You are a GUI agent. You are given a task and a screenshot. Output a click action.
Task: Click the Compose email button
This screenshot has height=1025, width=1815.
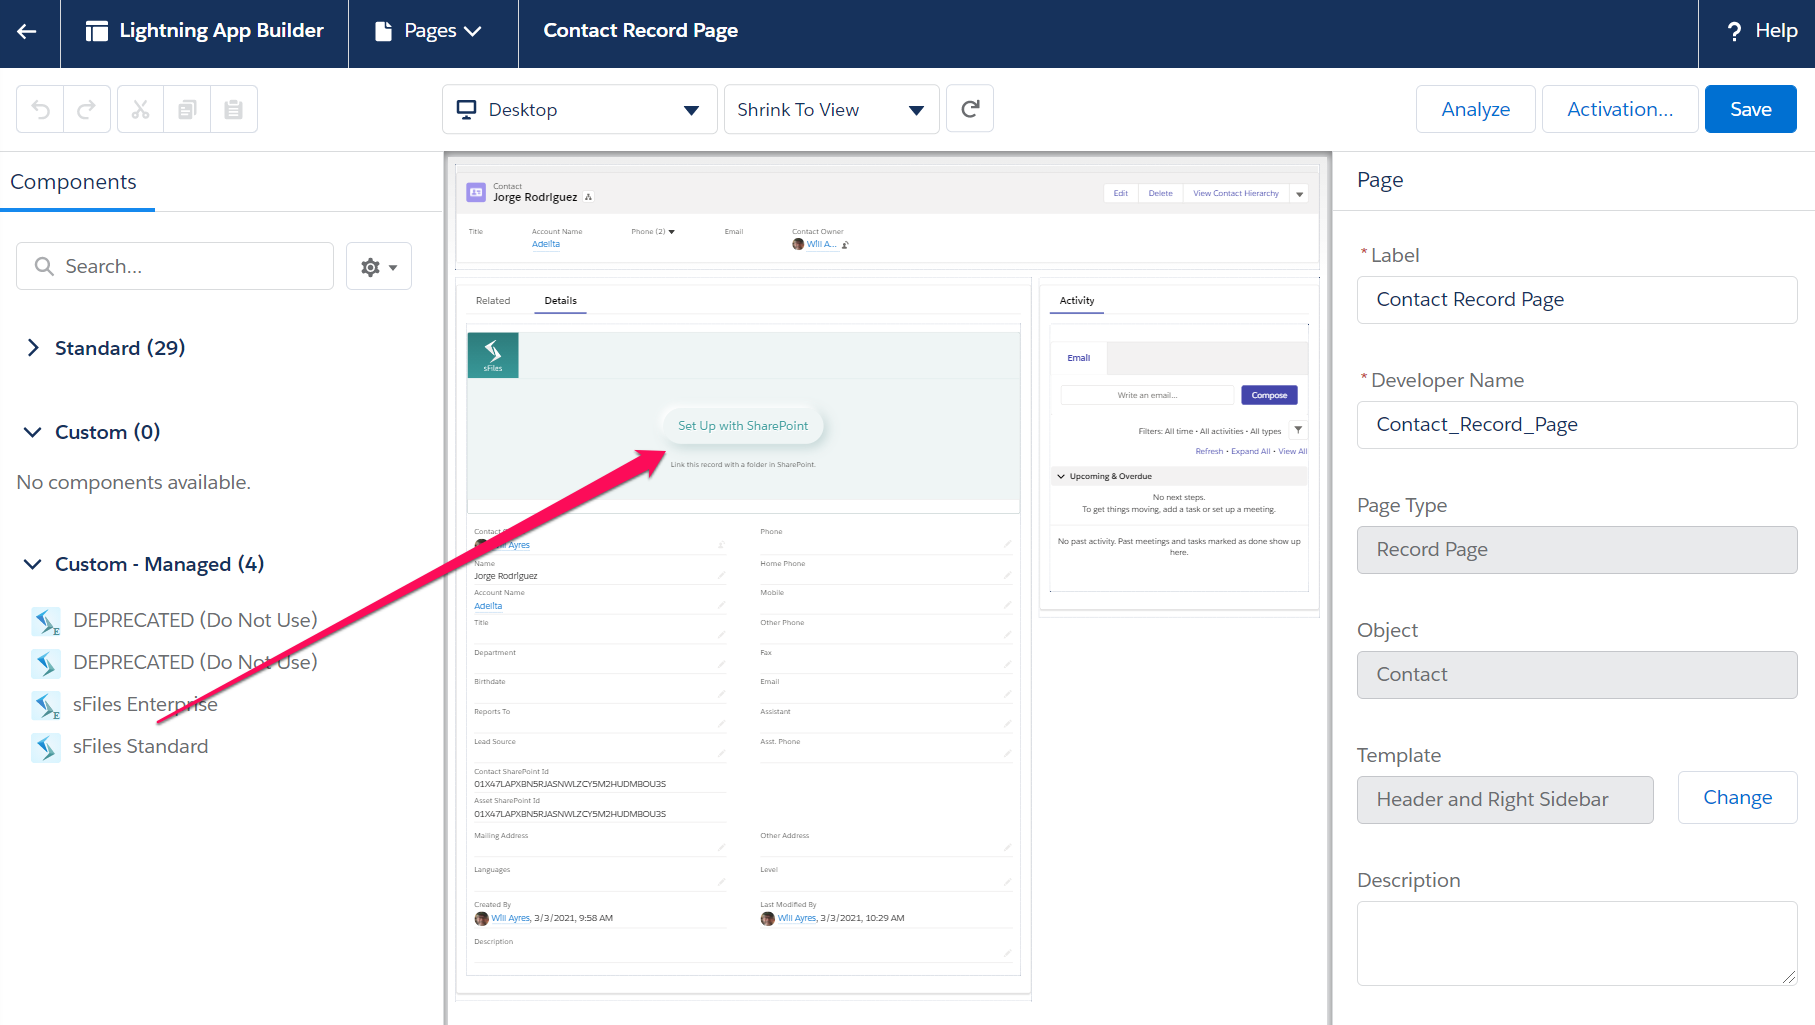tap(1269, 395)
